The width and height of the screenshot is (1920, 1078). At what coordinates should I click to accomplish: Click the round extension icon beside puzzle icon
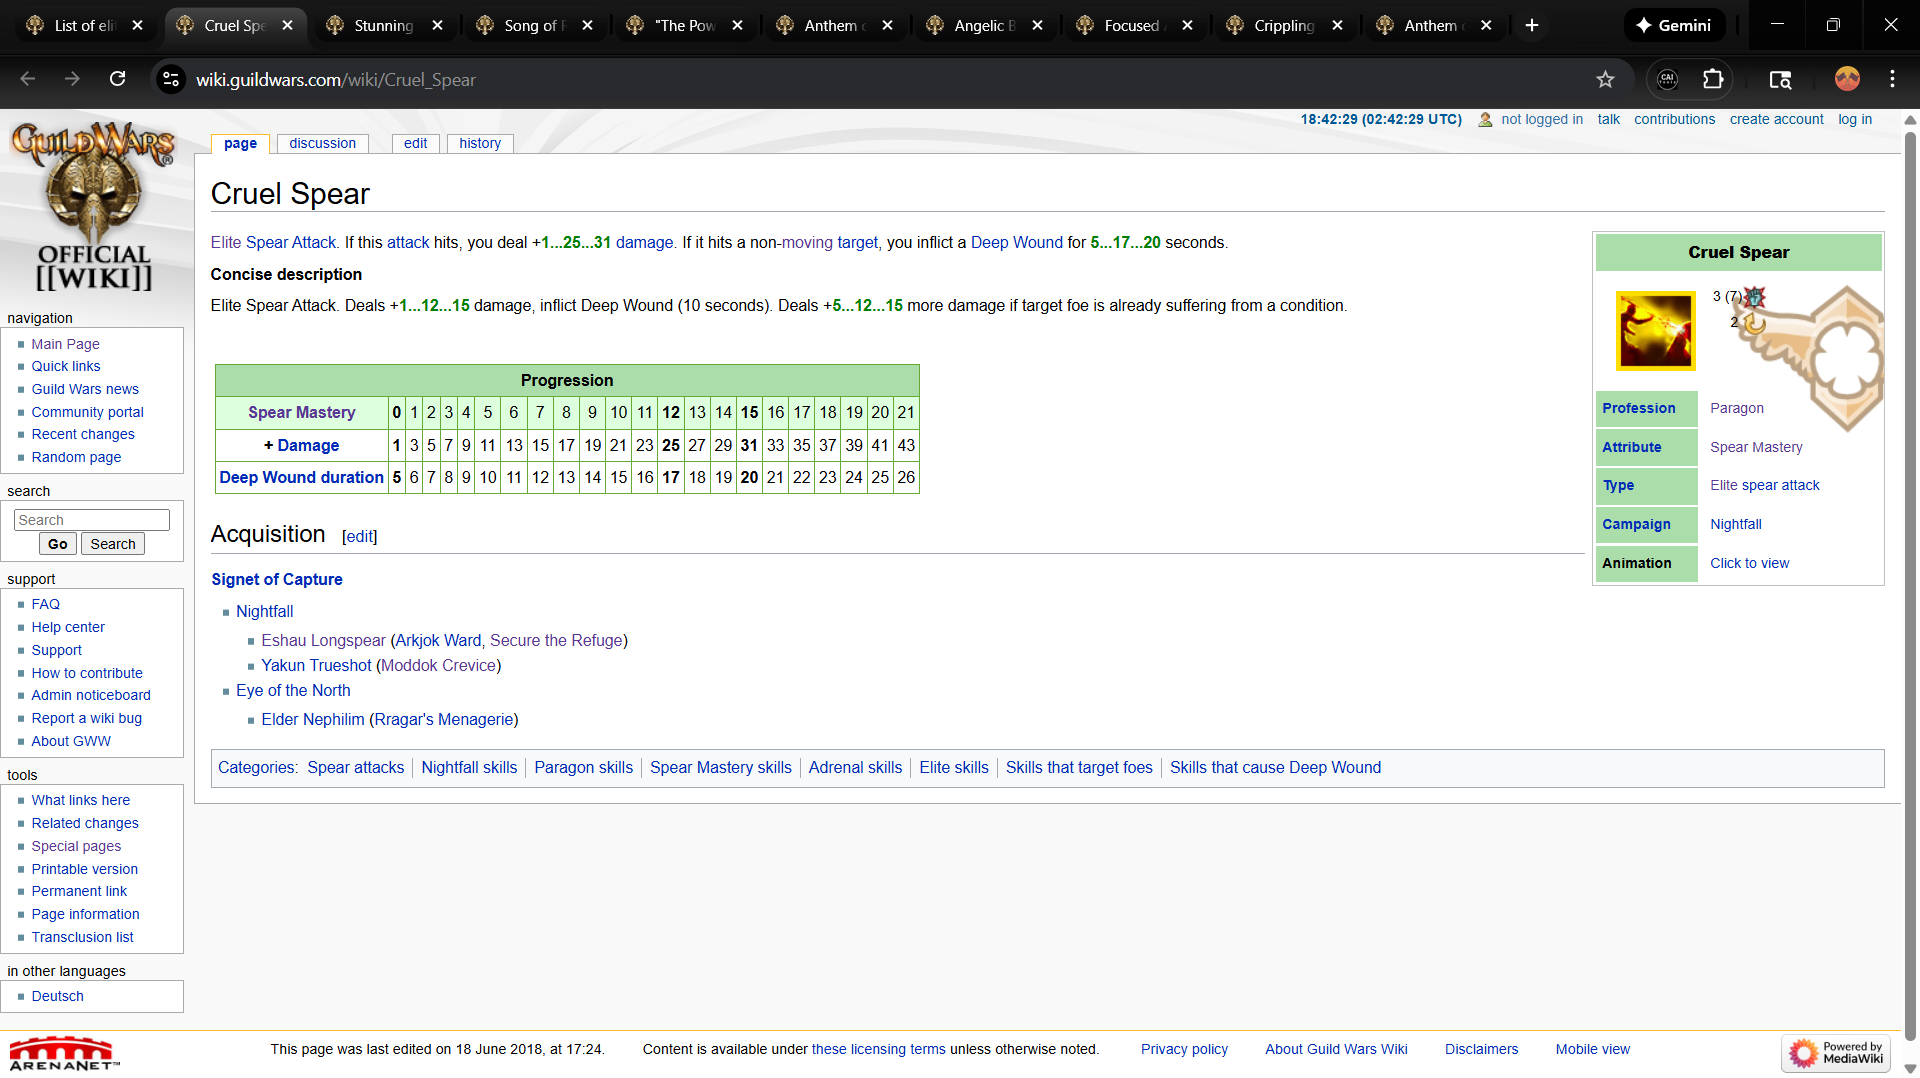(1667, 79)
